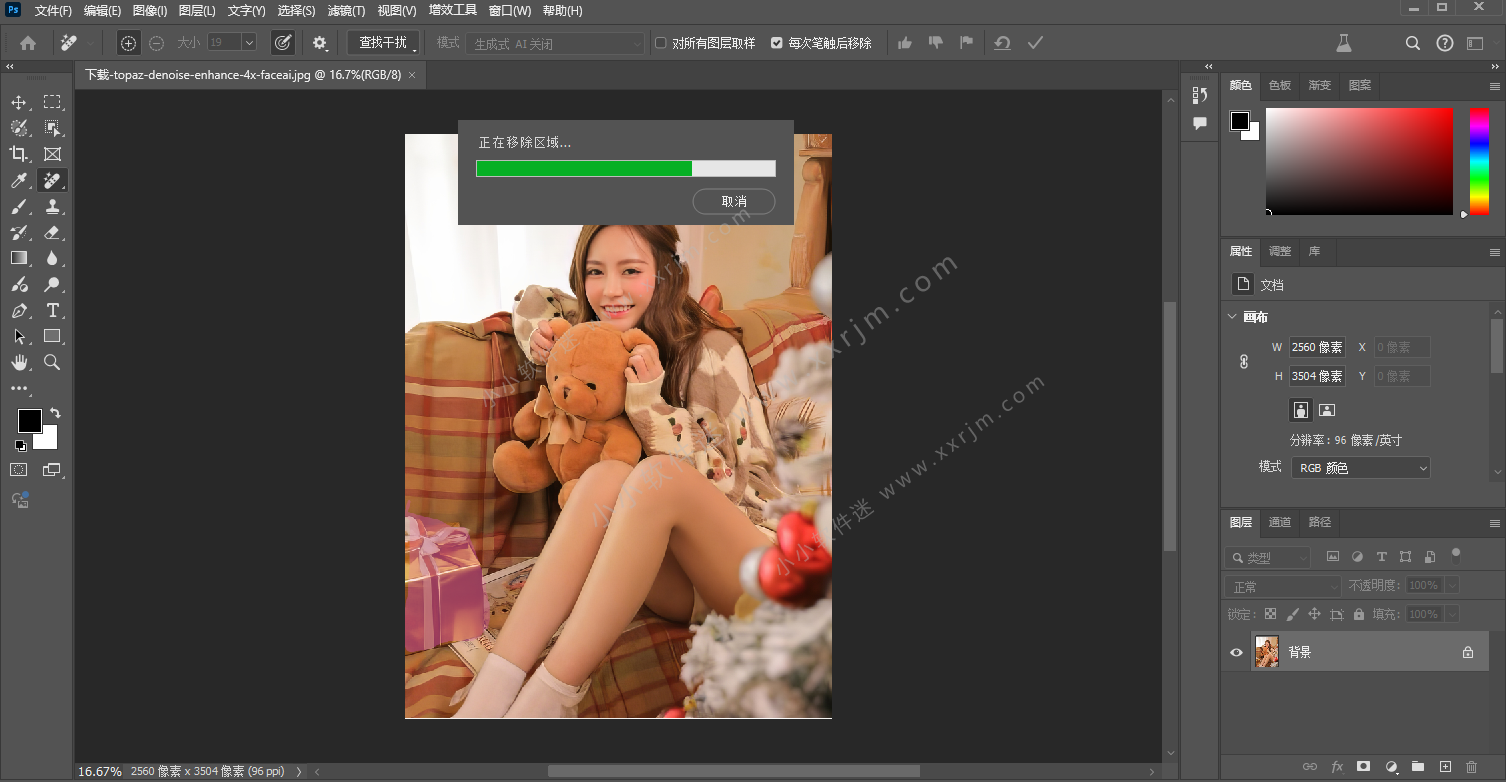Uncheck the 每次笔触后移除 checkbox
This screenshot has height=782, width=1506.
tap(777, 43)
